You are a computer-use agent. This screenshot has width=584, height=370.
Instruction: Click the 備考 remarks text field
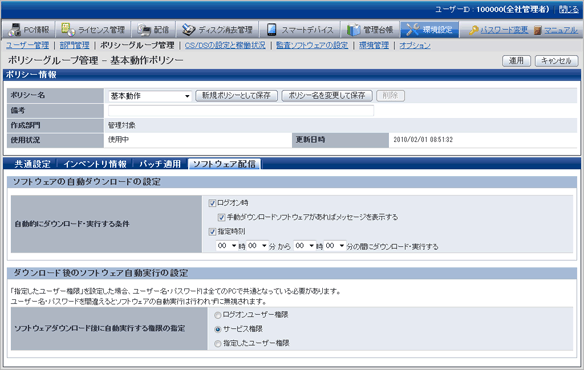[241, 111]
